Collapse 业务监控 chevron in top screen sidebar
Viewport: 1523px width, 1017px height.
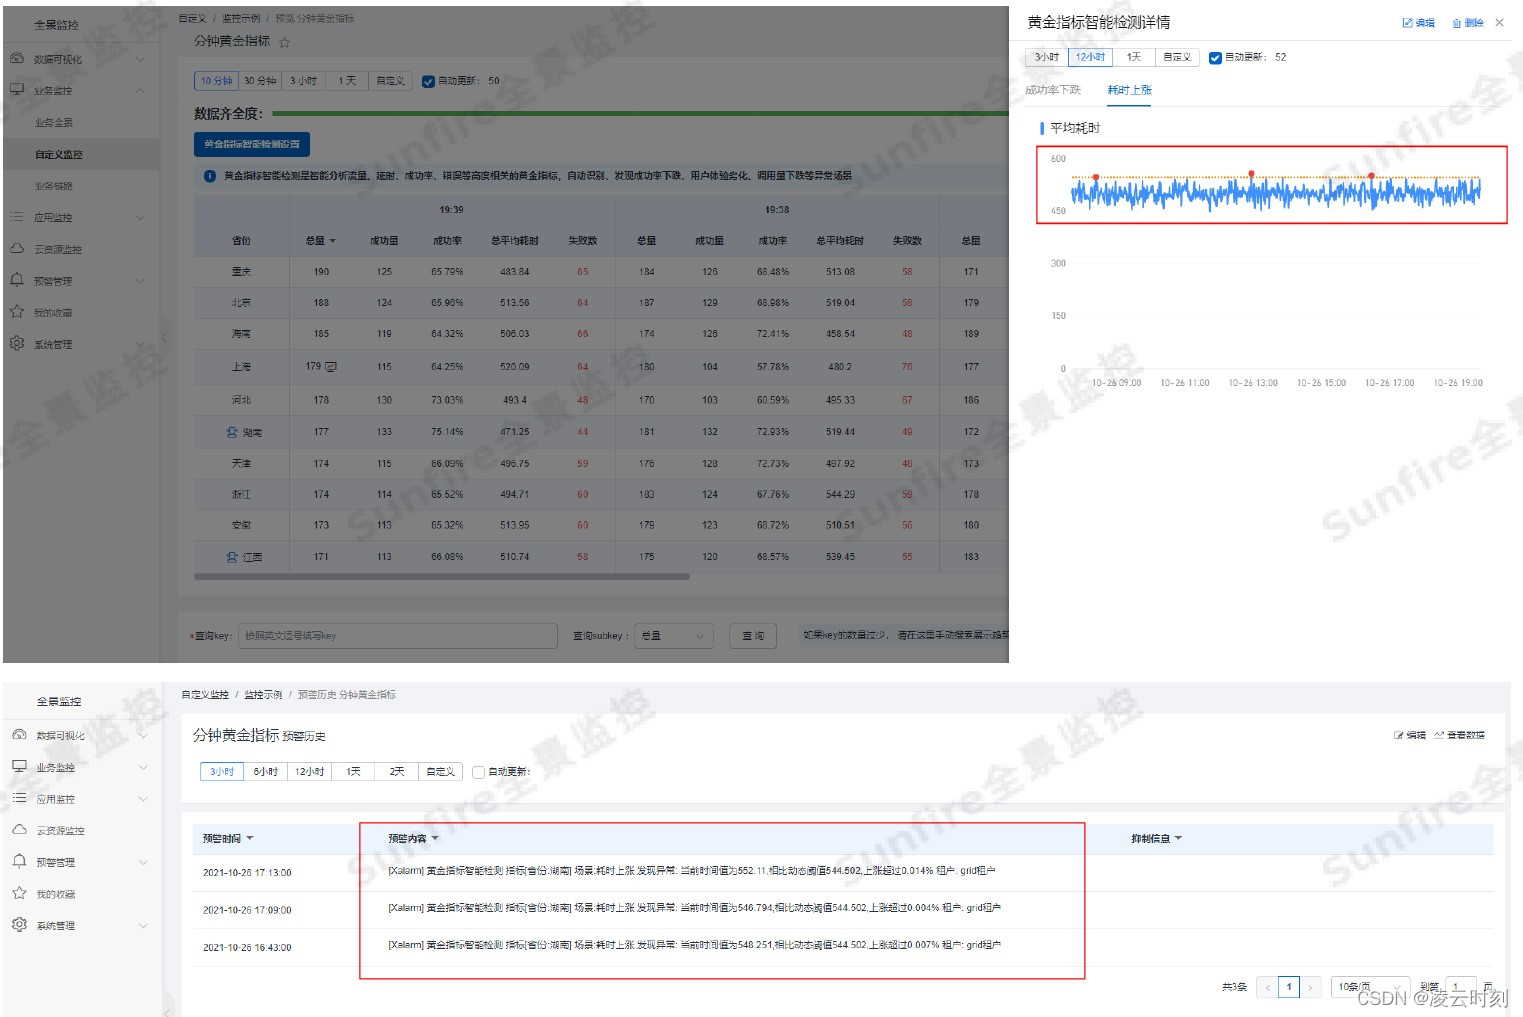pyautogui.click(x=140, y=91)
